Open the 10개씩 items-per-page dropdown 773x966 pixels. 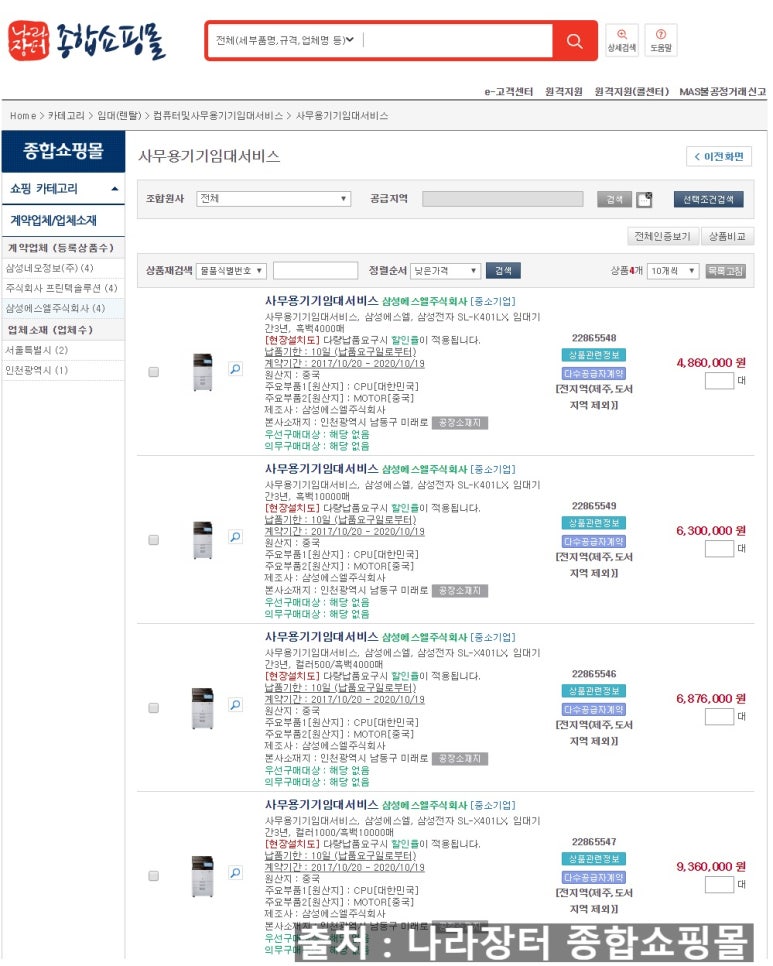click(673, 270)
